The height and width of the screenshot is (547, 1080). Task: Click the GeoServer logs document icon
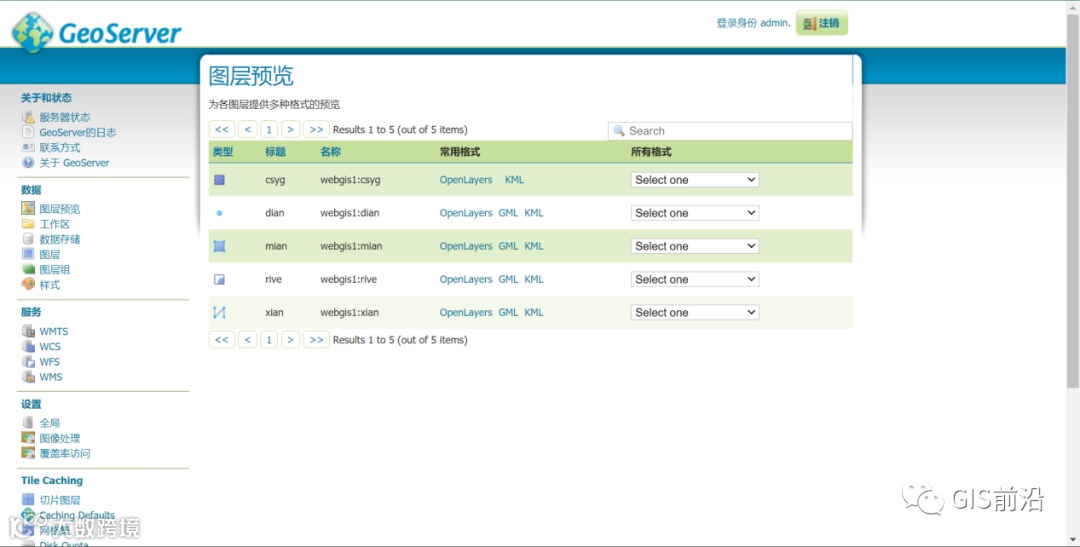28,132
